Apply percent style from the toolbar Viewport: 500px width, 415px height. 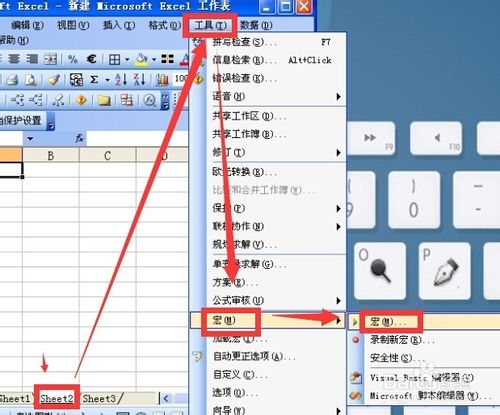(73, 59)
